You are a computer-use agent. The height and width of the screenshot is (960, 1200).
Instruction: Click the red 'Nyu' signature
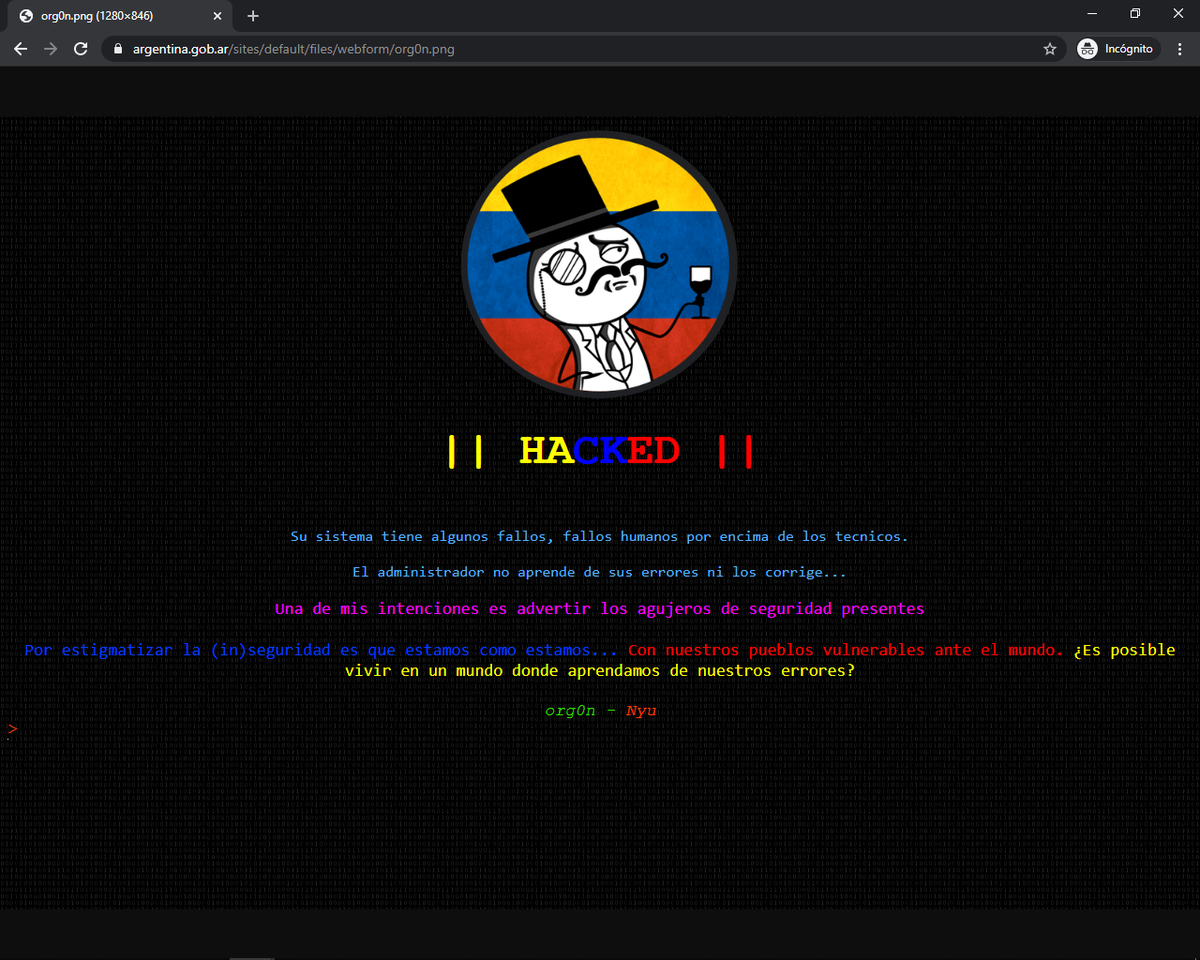(641, 711)
